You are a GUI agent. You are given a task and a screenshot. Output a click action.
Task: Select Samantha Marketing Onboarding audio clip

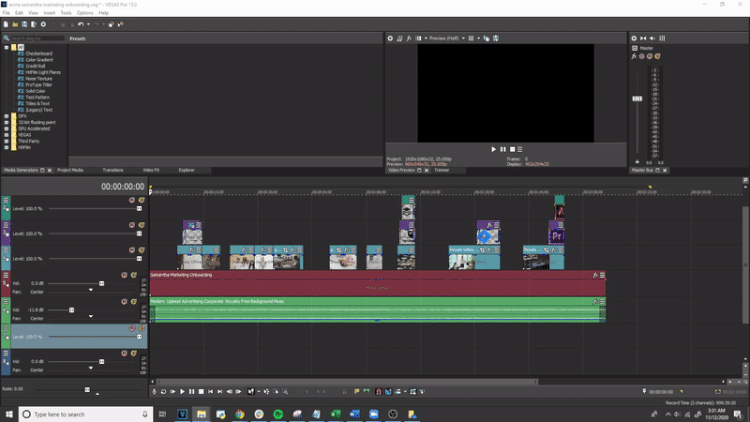(377, 283)
